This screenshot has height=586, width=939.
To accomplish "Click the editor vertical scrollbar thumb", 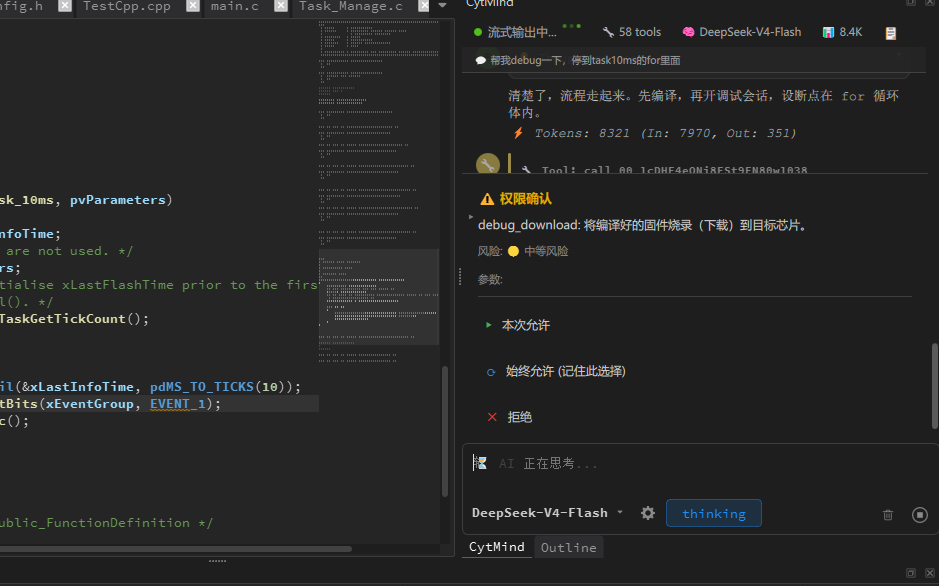I will 445,431.
